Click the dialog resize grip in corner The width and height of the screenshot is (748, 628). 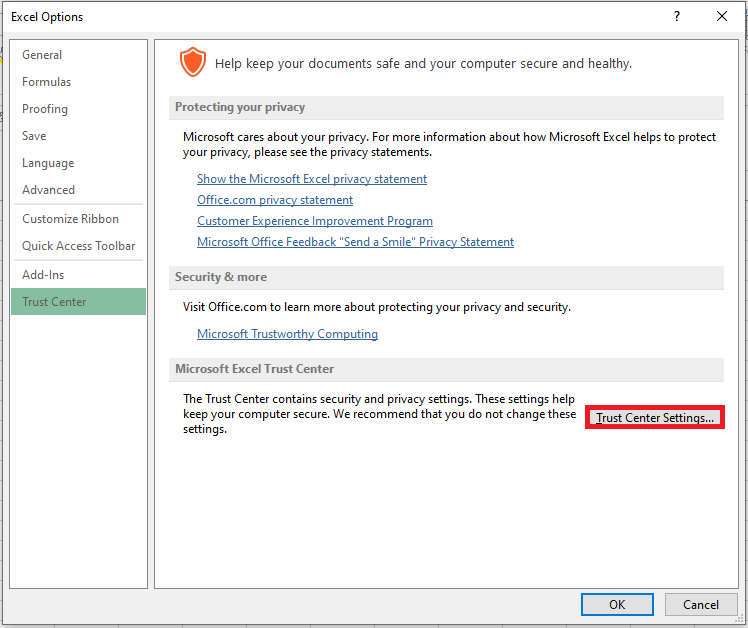click(739, 619)
